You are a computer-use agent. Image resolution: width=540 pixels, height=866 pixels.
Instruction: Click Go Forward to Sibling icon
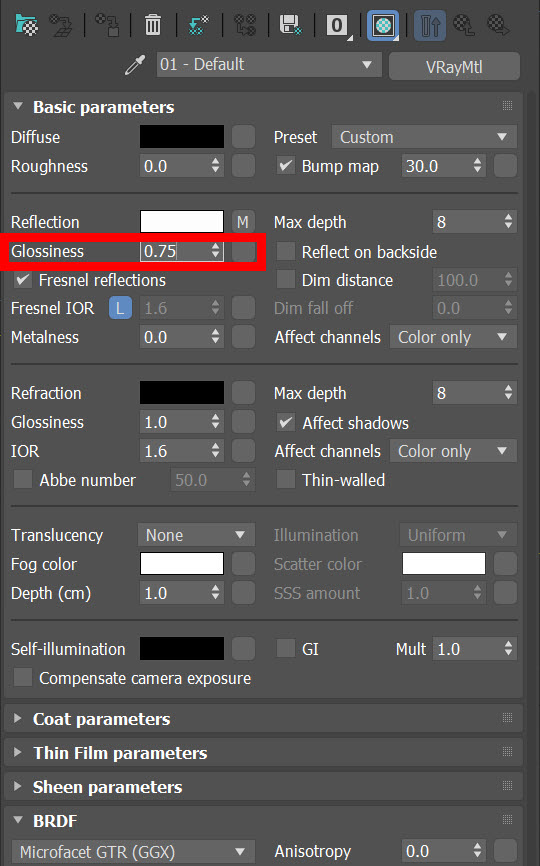498,25
